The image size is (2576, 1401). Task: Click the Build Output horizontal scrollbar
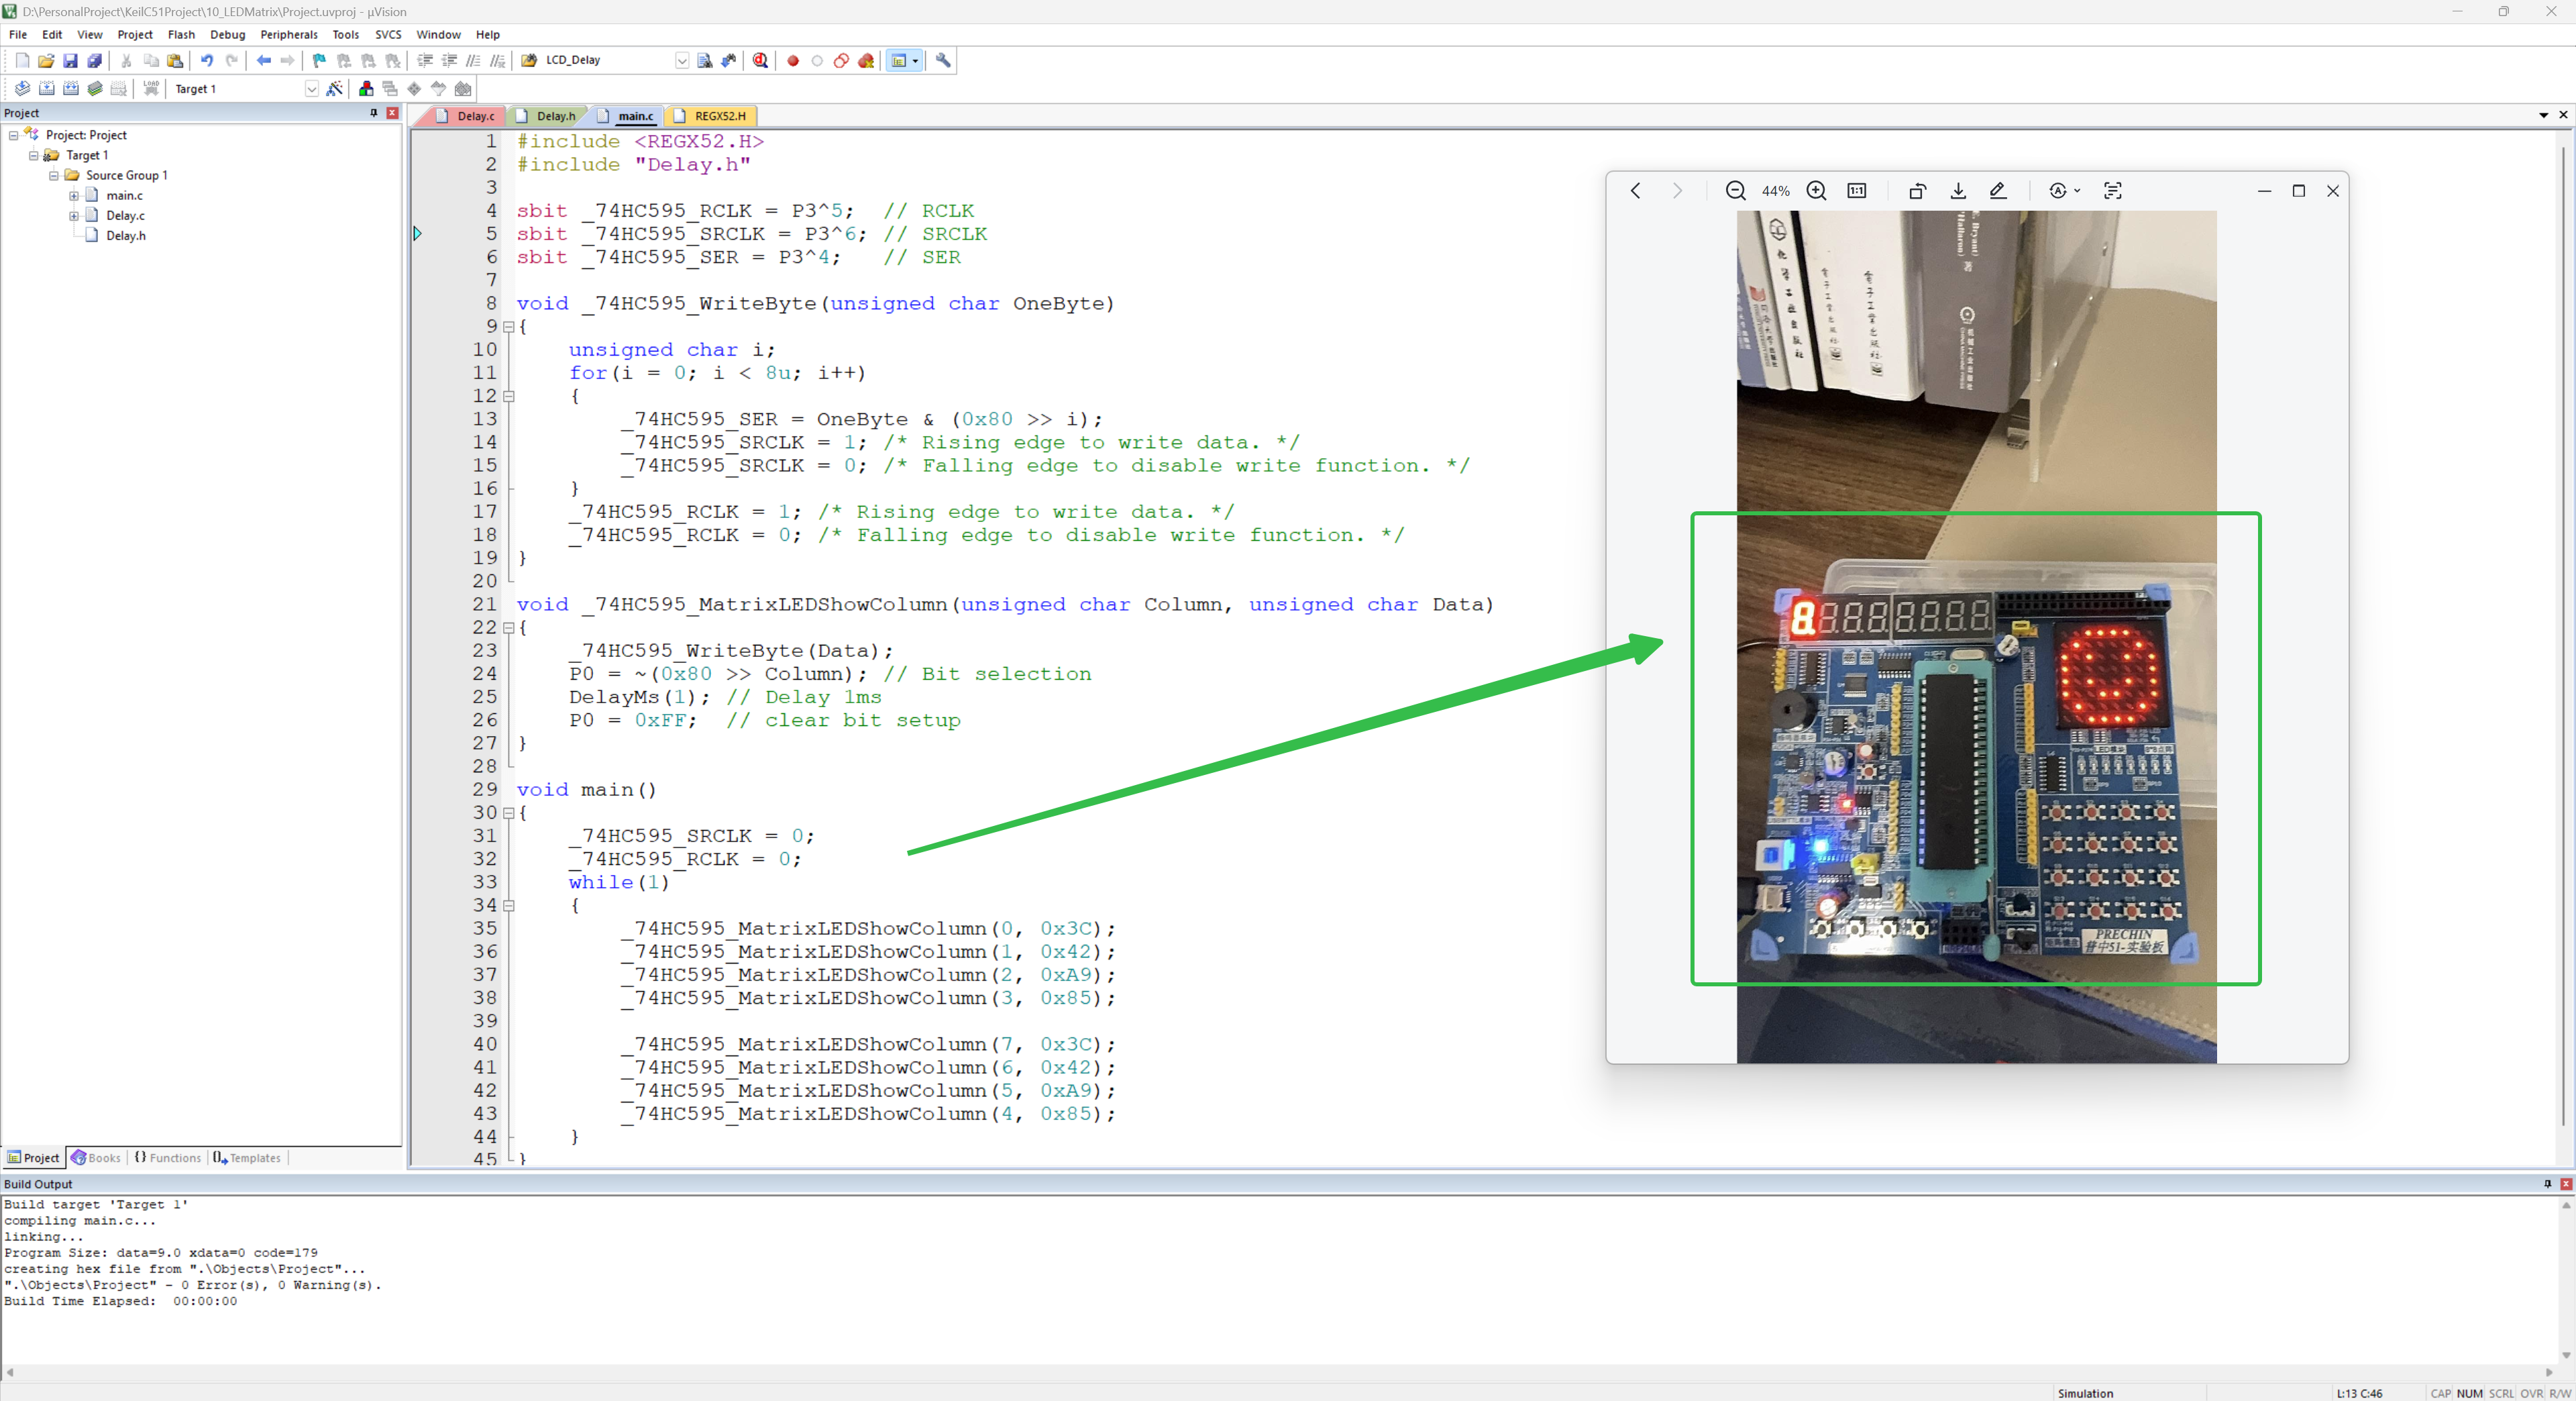(1280, 1372)
